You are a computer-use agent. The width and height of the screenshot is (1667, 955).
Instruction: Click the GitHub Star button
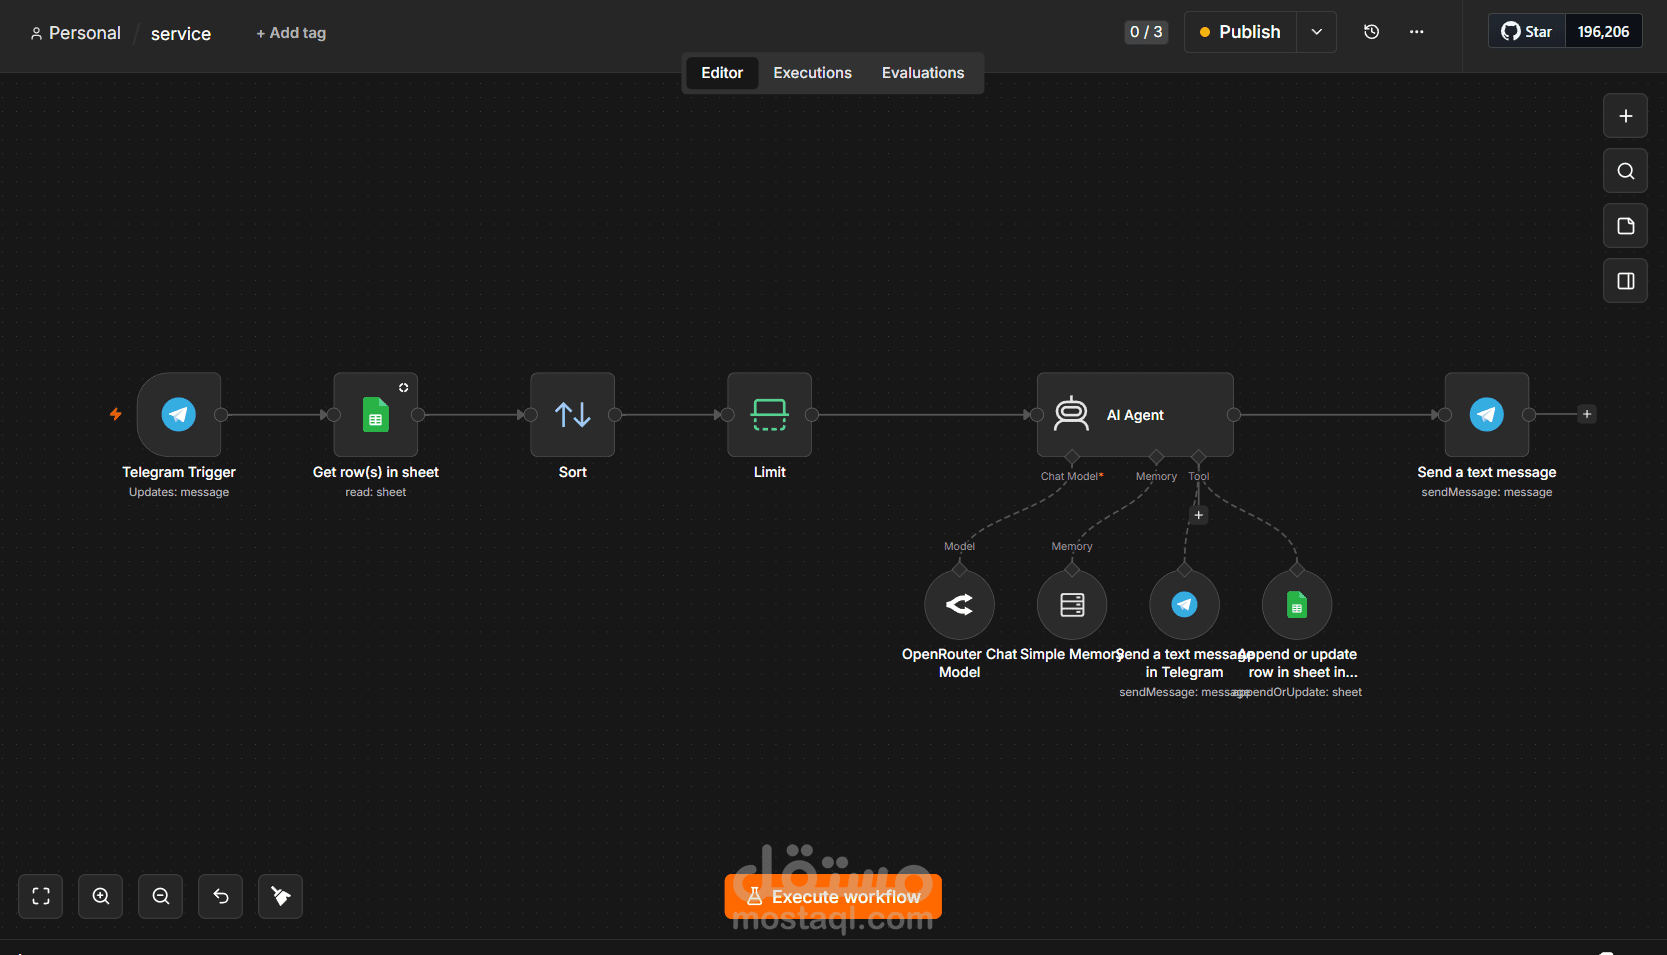click(x=1527, y=32)
